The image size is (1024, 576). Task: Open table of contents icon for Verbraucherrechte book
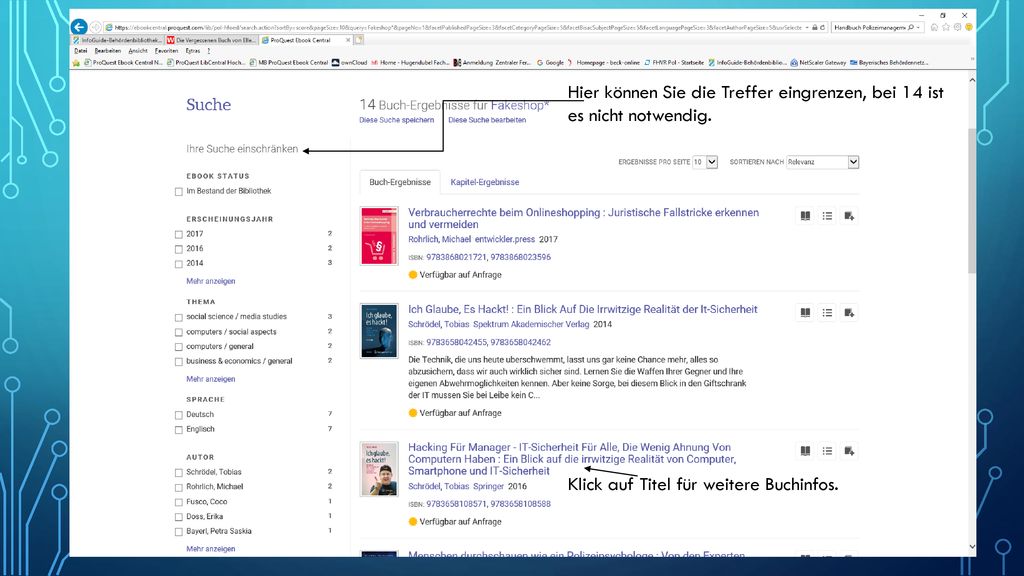click(827, 216)
